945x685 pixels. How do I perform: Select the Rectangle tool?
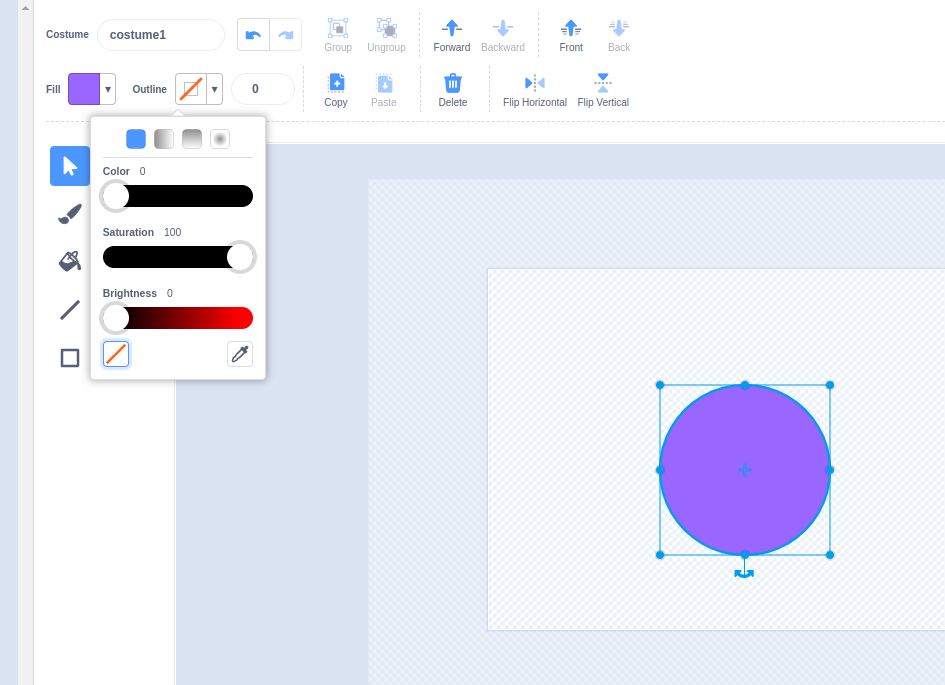point(70,358)
